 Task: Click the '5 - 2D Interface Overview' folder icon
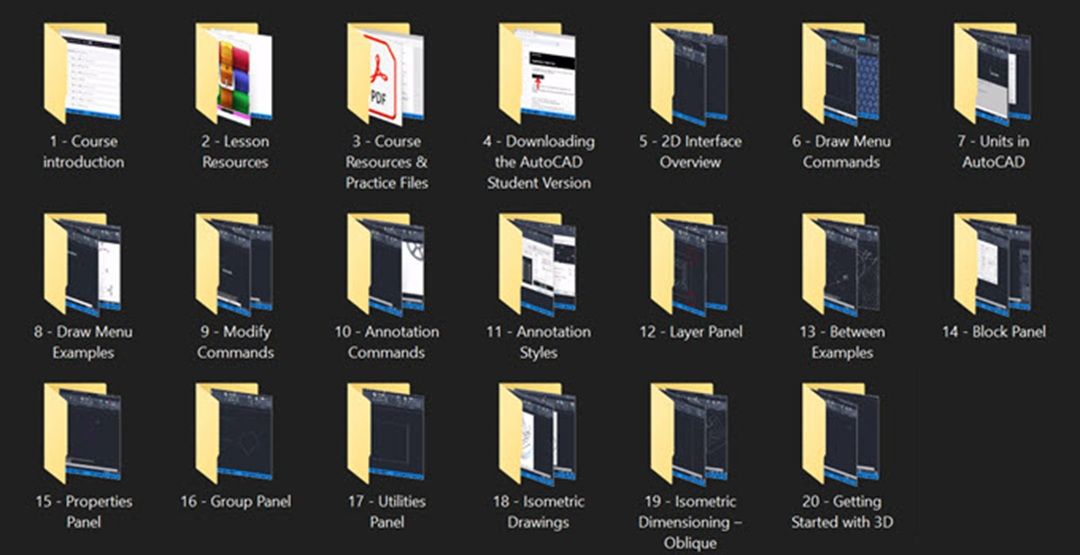point(689,74)
